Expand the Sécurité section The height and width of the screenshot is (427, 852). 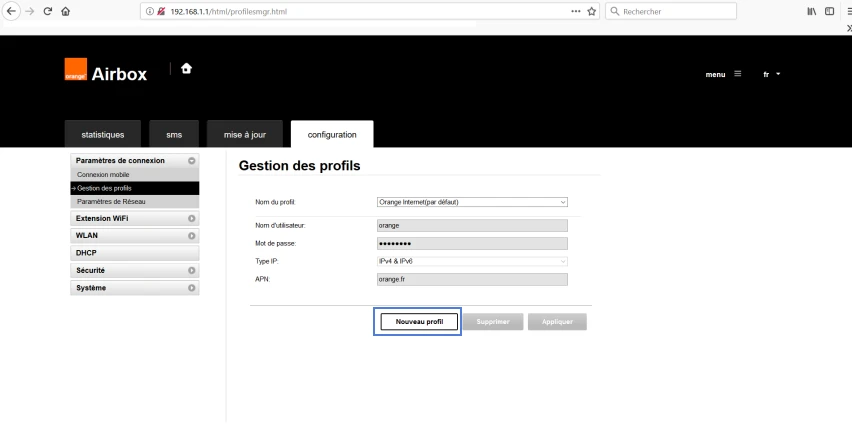coord(135,271)
